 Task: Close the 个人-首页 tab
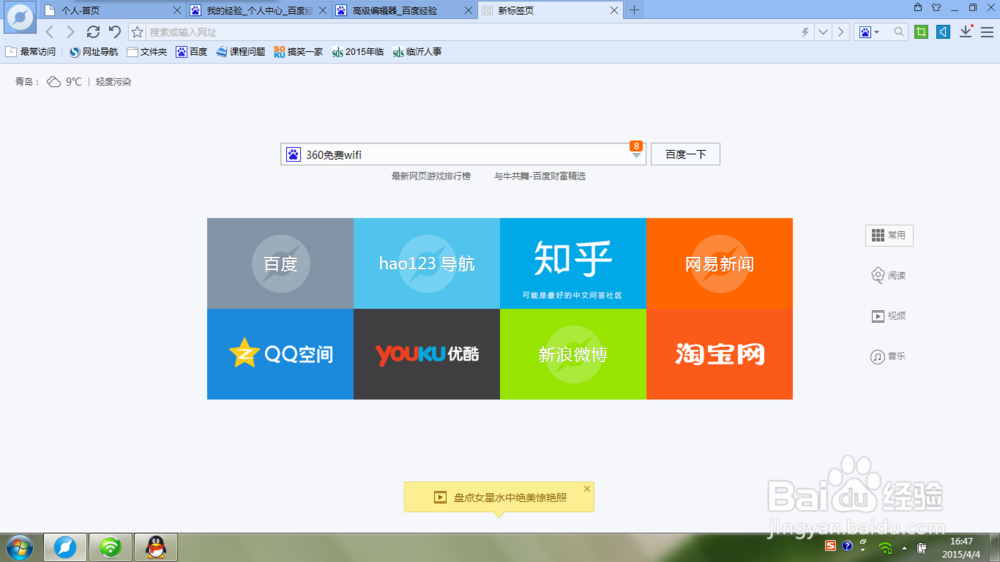click(x=177, y=10)
